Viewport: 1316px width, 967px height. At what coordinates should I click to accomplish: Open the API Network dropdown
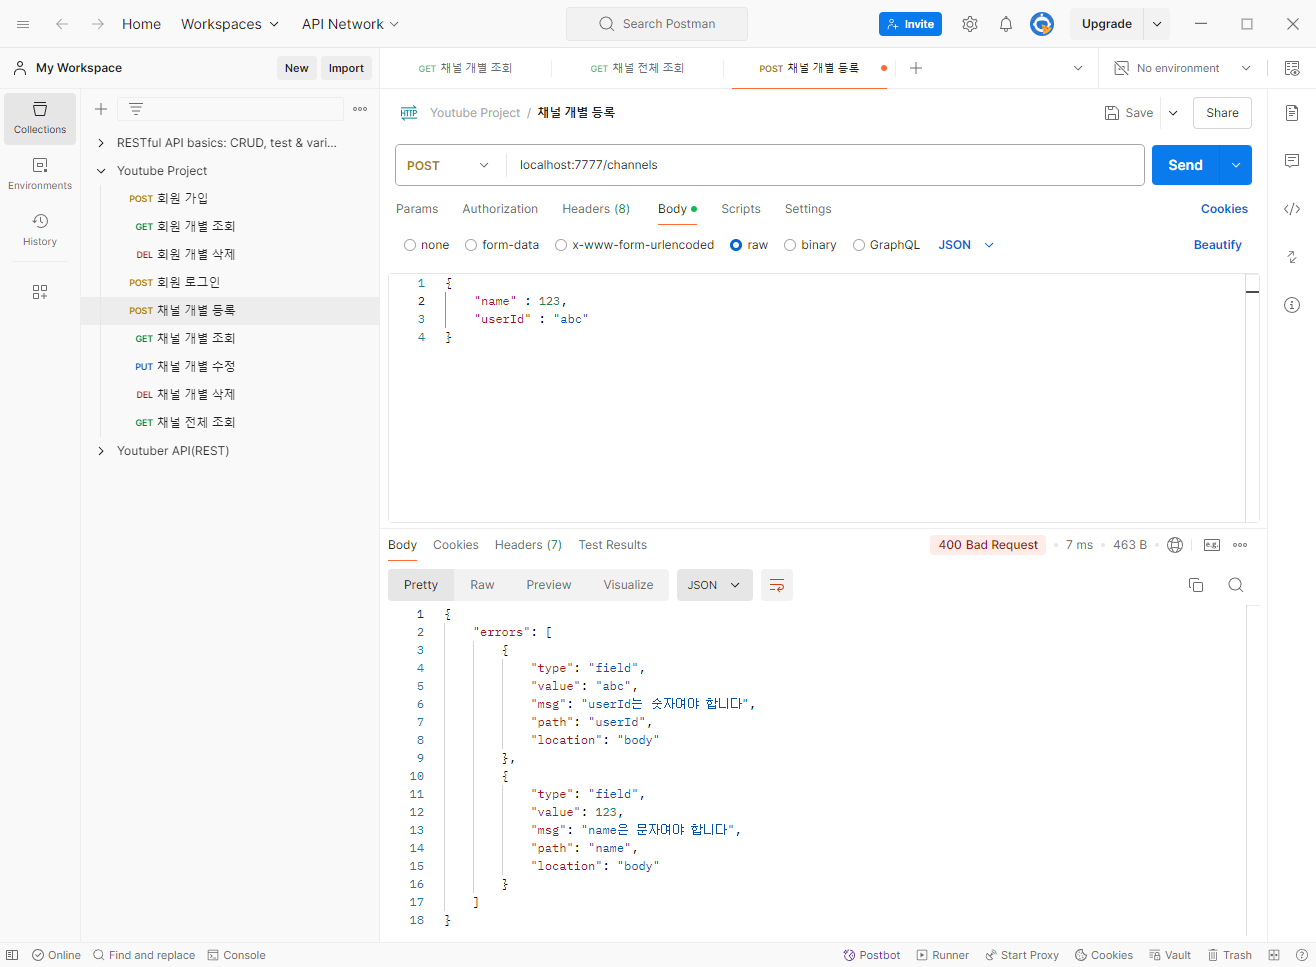[x=350, y=24]
